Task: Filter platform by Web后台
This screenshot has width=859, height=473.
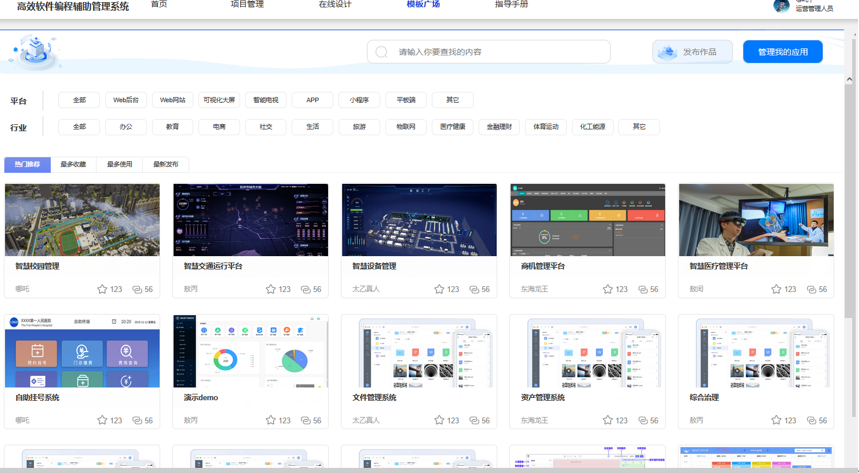Action: pos(126,100)
